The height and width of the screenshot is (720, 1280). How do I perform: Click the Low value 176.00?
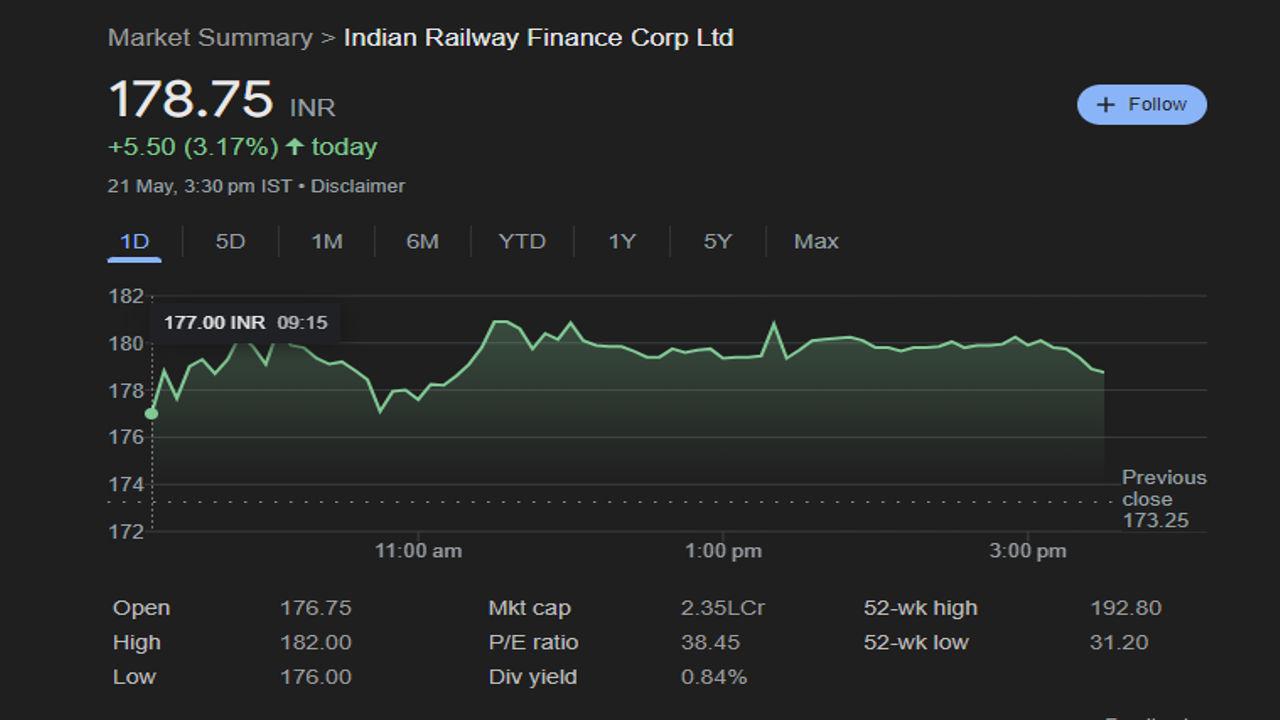pyautogui.click(x=316, y=677)
